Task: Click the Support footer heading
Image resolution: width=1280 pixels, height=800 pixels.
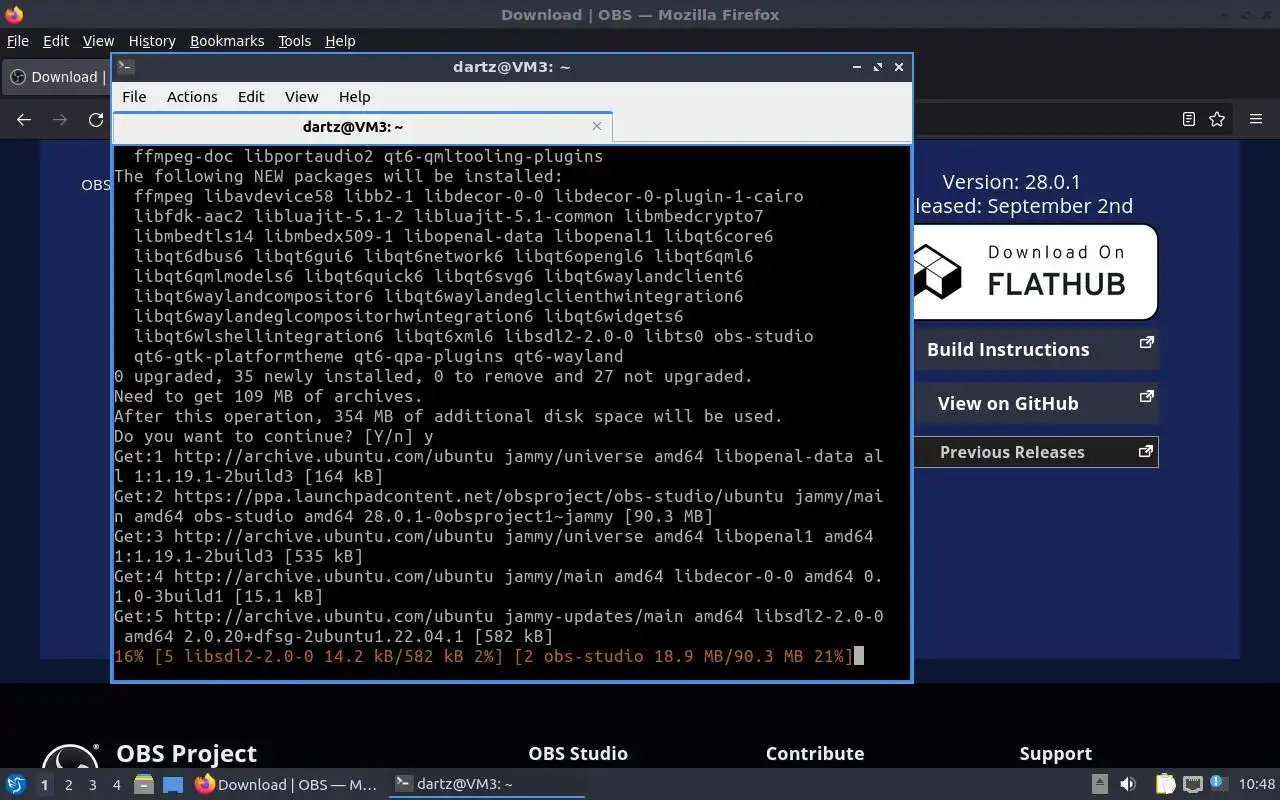Action: click(1056, 753)
